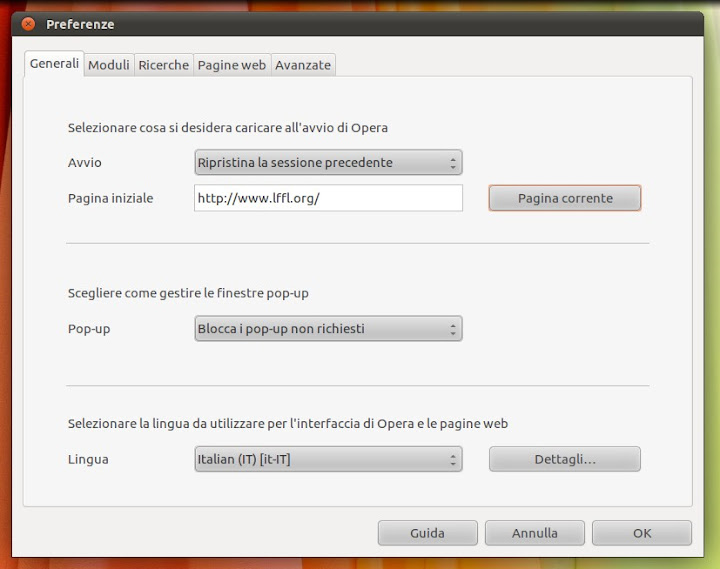Click the 'Selezionare cosa si desidera caricare' text
Screen dimensions: 720x569
coord(228,128)
